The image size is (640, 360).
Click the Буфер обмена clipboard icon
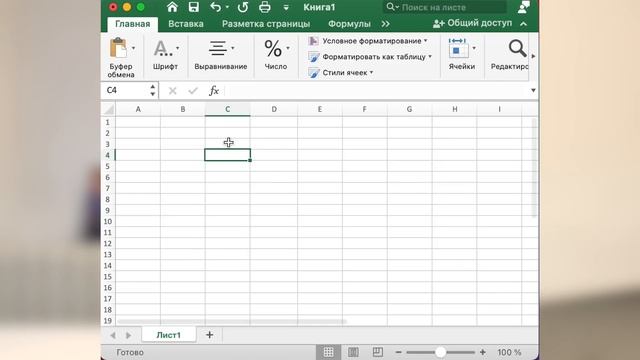(118, 48)
